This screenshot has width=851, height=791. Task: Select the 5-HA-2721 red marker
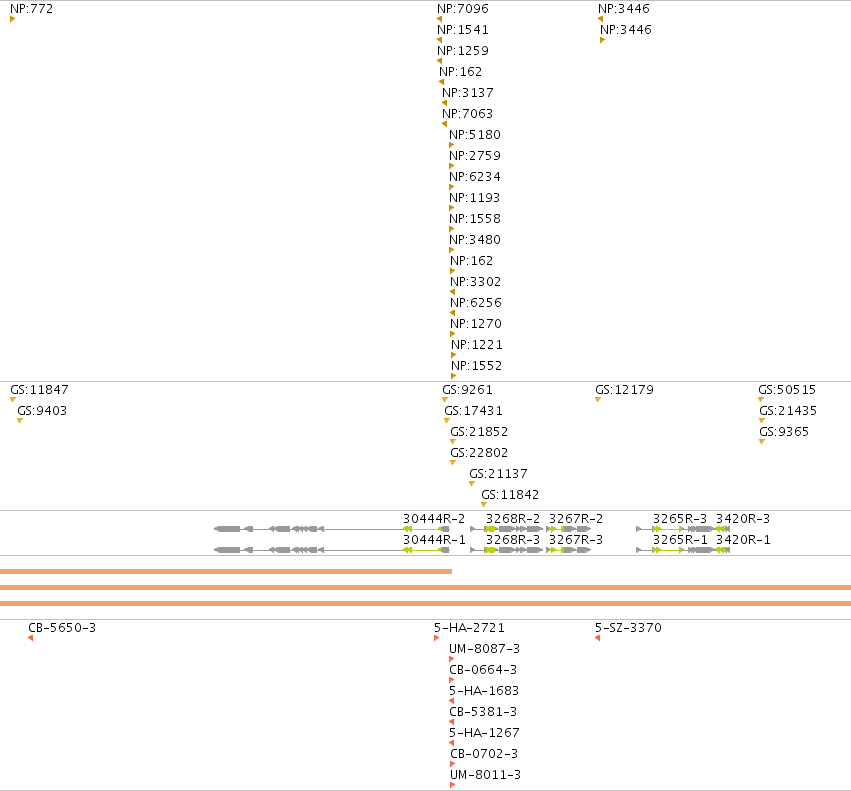click(x=436, y=638)
